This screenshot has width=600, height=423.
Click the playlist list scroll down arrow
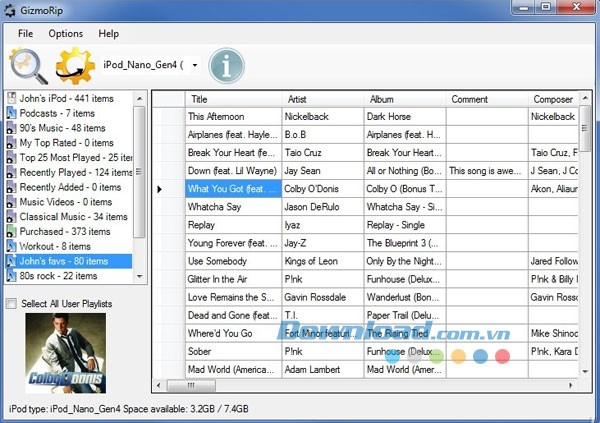tap(140, 276)
